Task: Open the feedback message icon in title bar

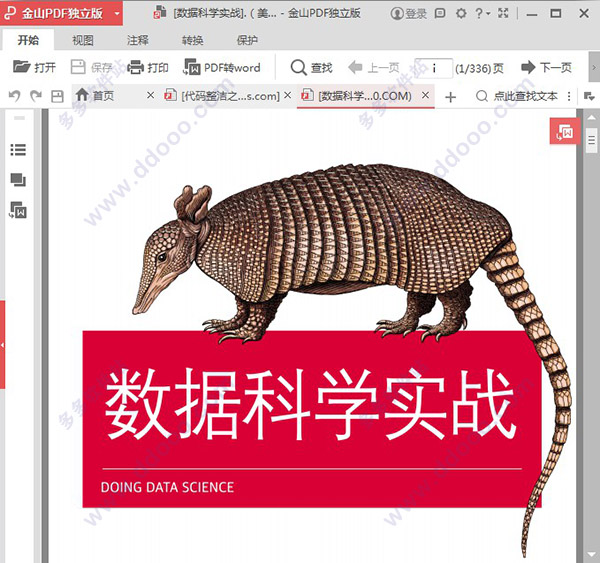Action: [x=440, y=13]
